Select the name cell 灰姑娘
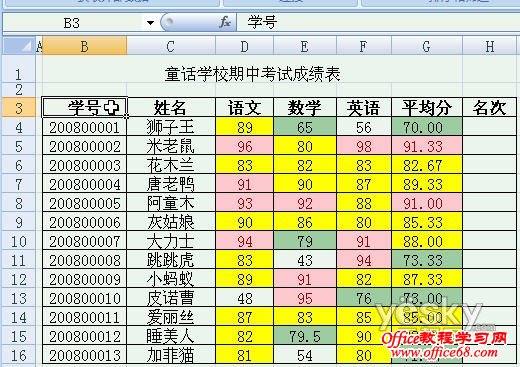Viewport: 520px width, 367px height. point(171,222)
